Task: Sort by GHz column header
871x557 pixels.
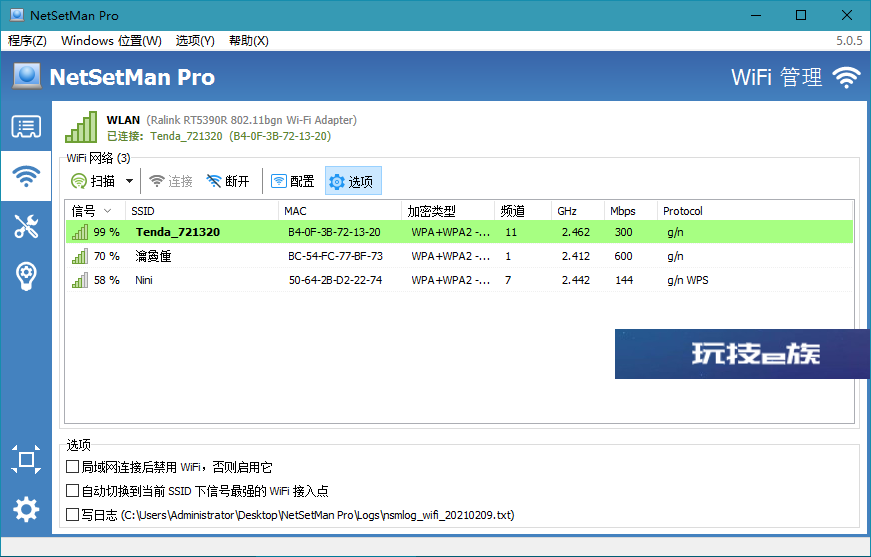Action: [578, 211]
